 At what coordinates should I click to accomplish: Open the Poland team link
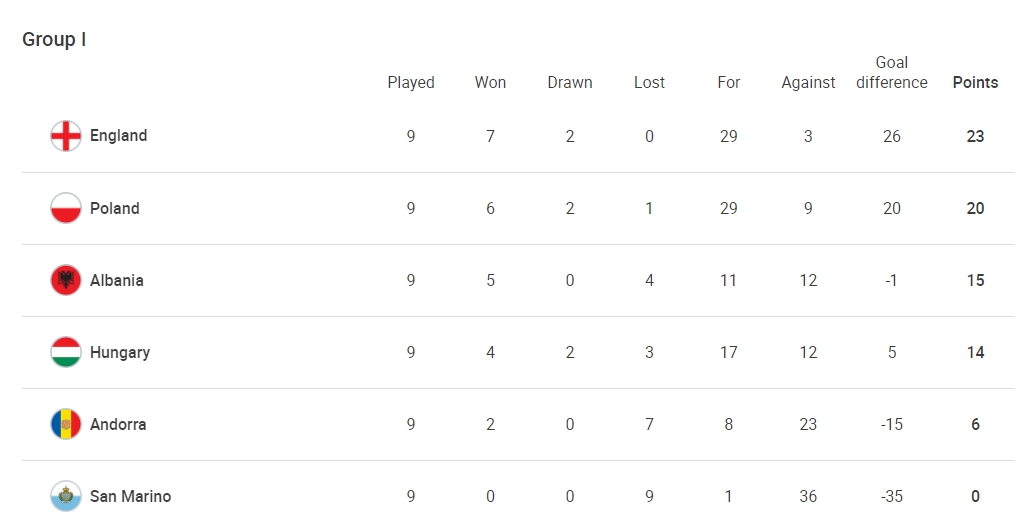pos(115,208)
